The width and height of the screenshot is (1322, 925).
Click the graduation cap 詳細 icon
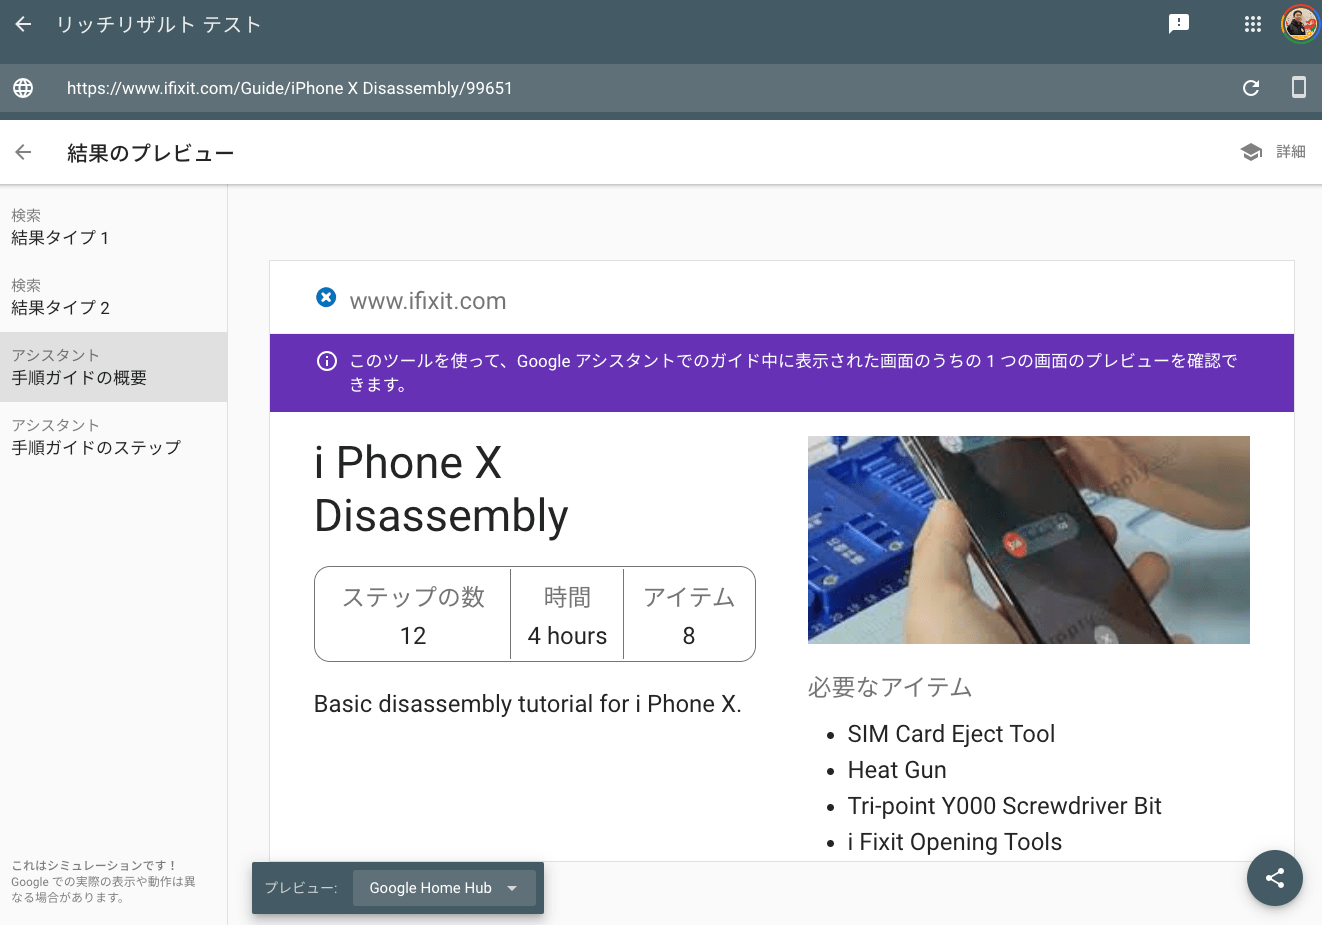click(x=1251, y=152)
